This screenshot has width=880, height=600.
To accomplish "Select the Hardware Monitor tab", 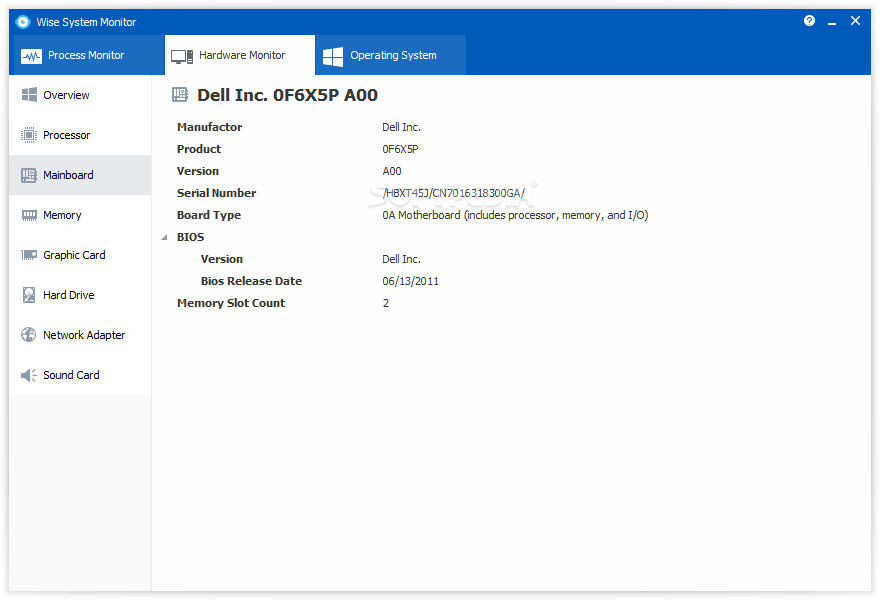I will pos(240,55).
